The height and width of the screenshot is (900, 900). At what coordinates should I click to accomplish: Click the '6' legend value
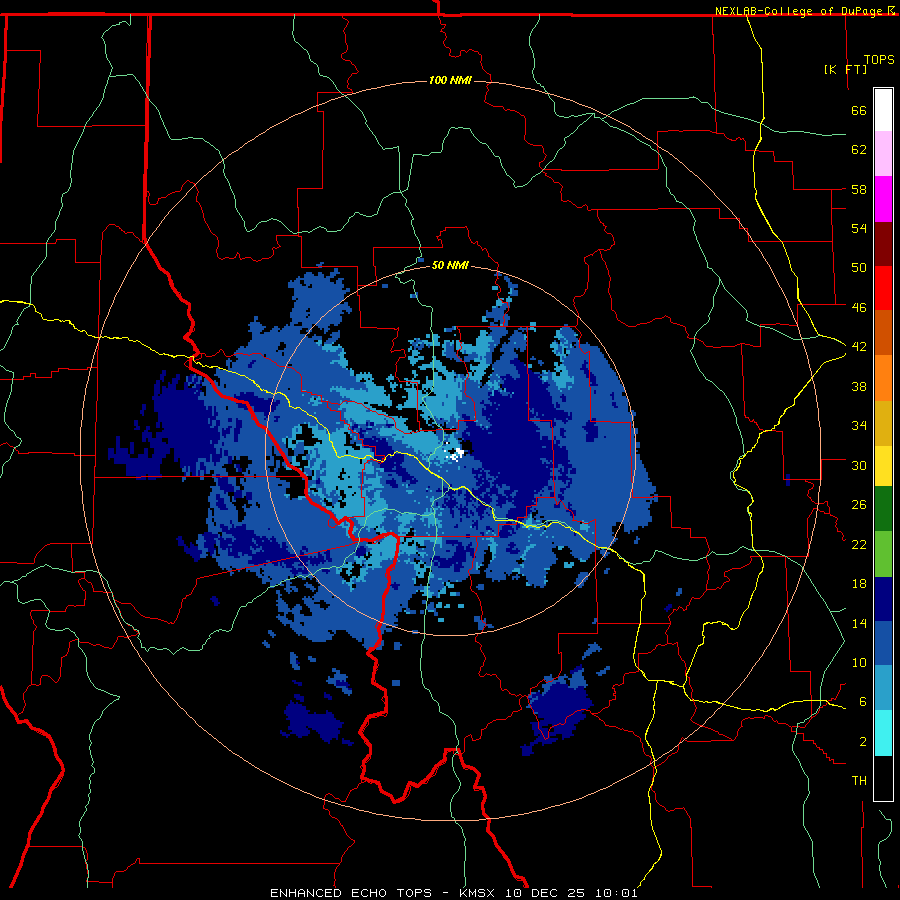[863, 702]
